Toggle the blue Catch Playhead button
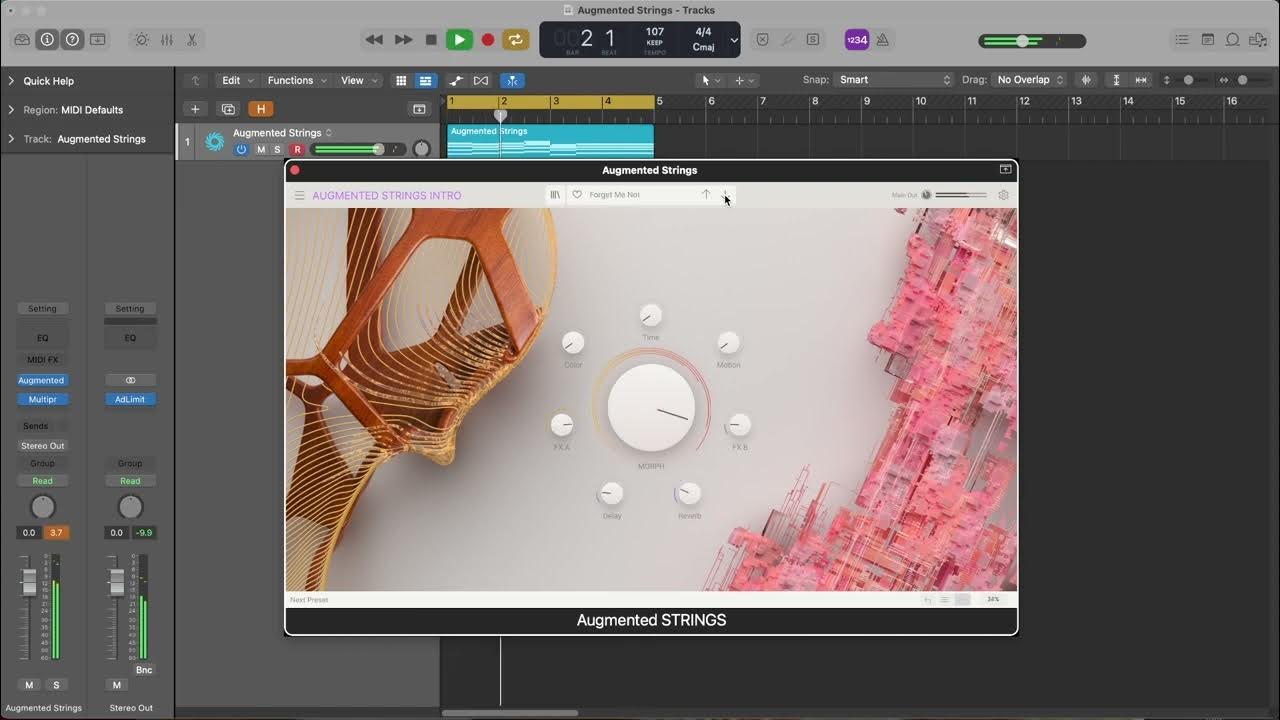 [514, 80]
